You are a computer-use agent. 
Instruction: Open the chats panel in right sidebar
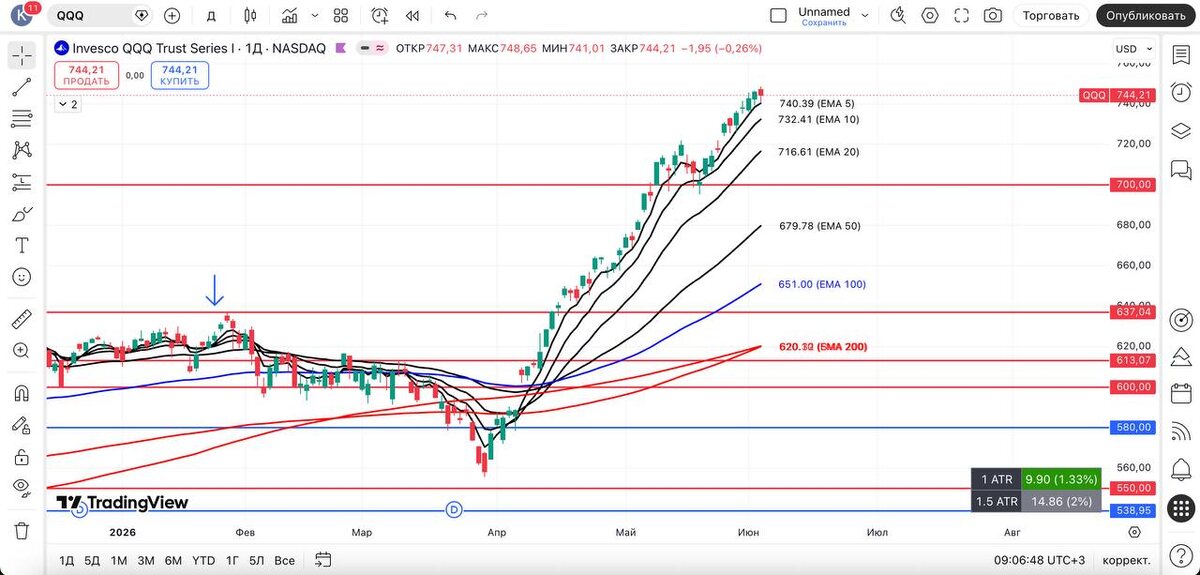(1181, 168)
